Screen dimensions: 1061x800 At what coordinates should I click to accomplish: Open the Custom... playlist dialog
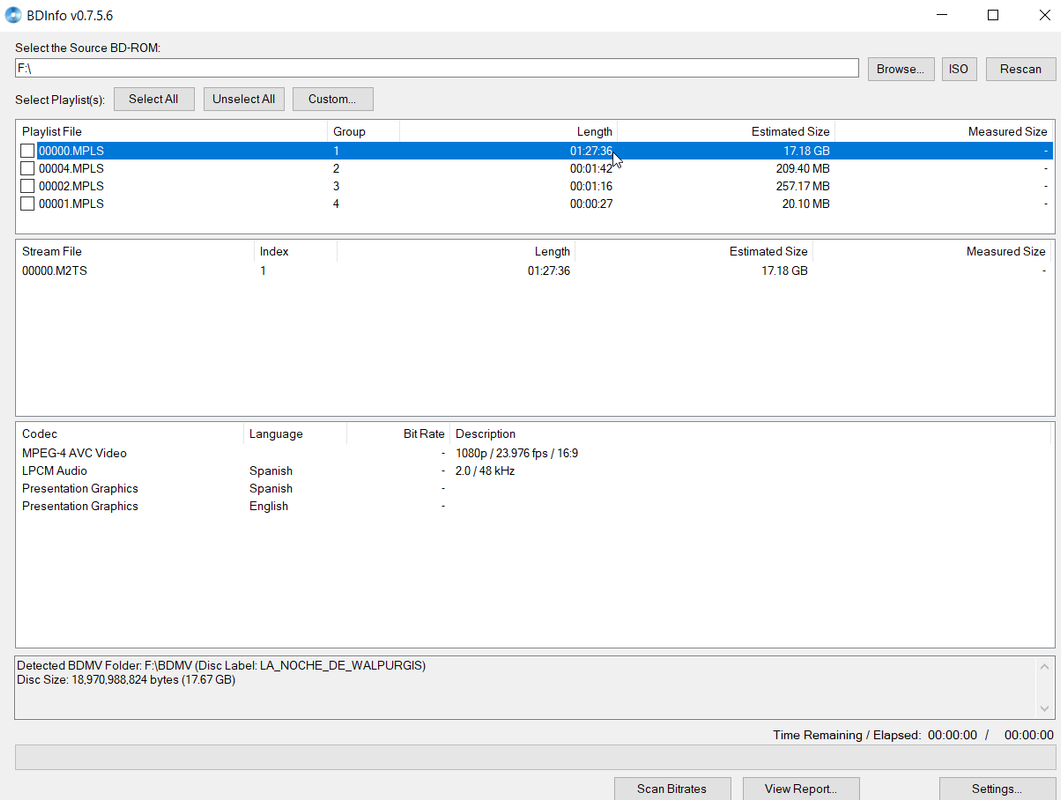coord(332,99)
